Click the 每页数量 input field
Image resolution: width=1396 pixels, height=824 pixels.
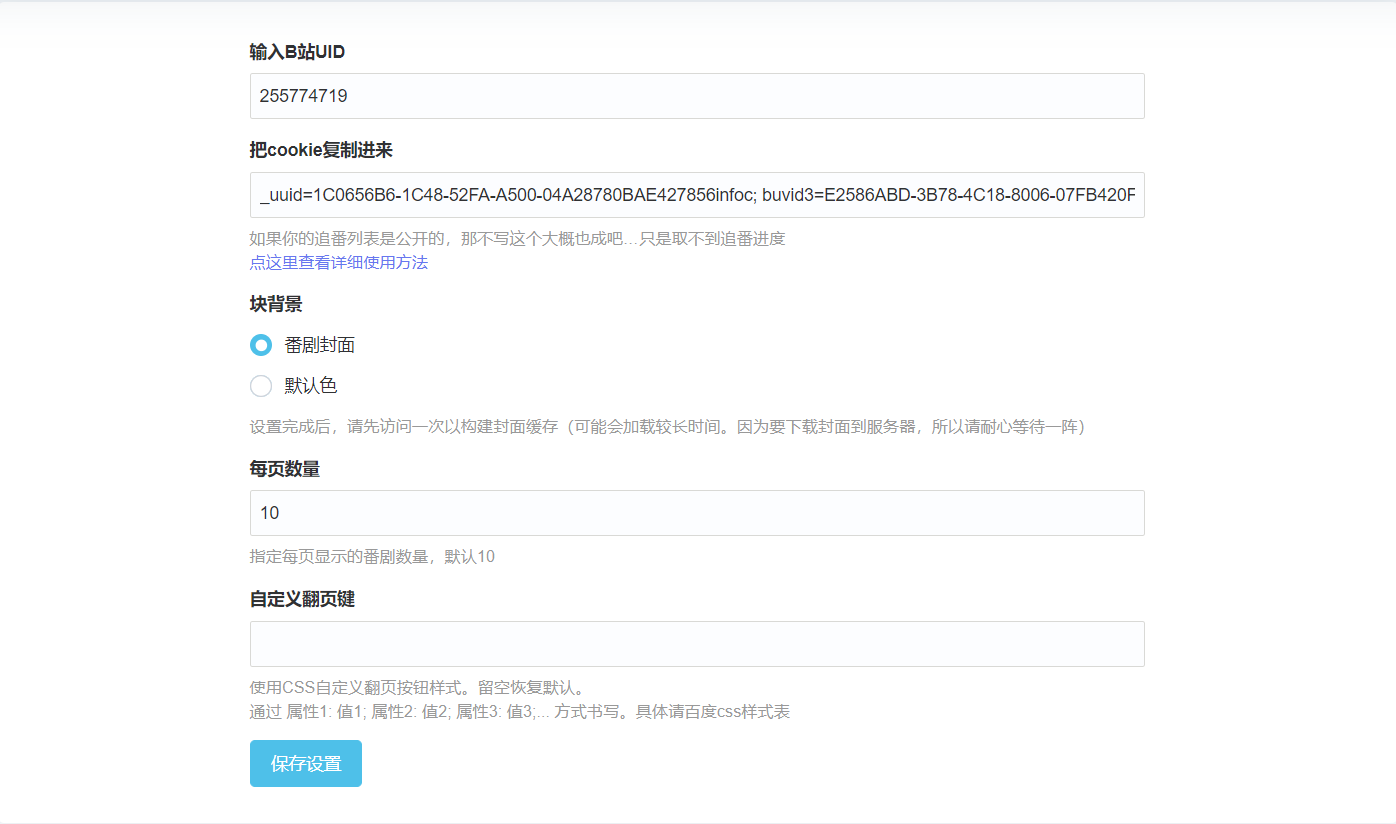point(697,513)
